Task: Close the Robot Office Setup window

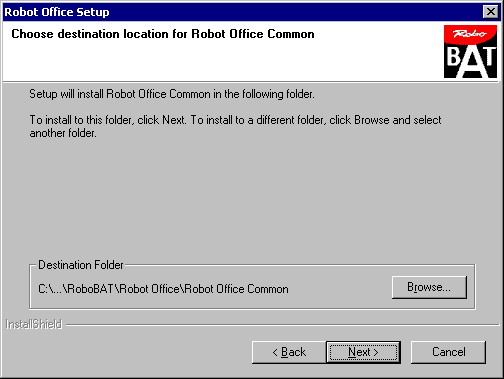Action: [x=491, y=12]
